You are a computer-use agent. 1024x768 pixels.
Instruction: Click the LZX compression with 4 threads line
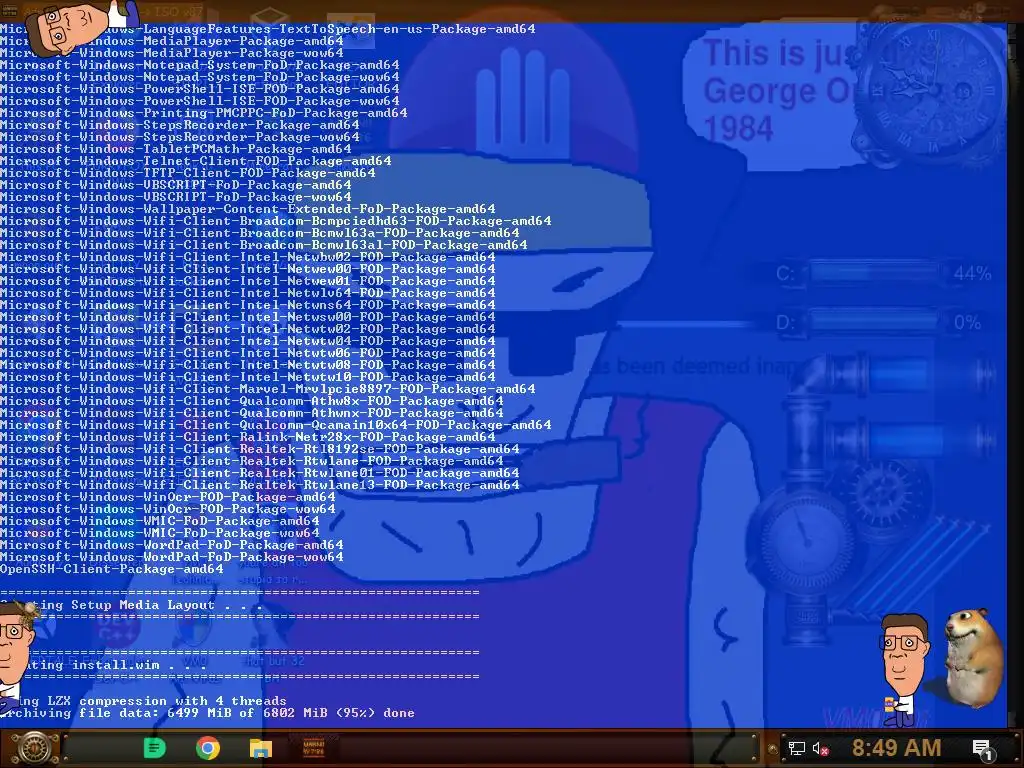[x=143, y=701]
